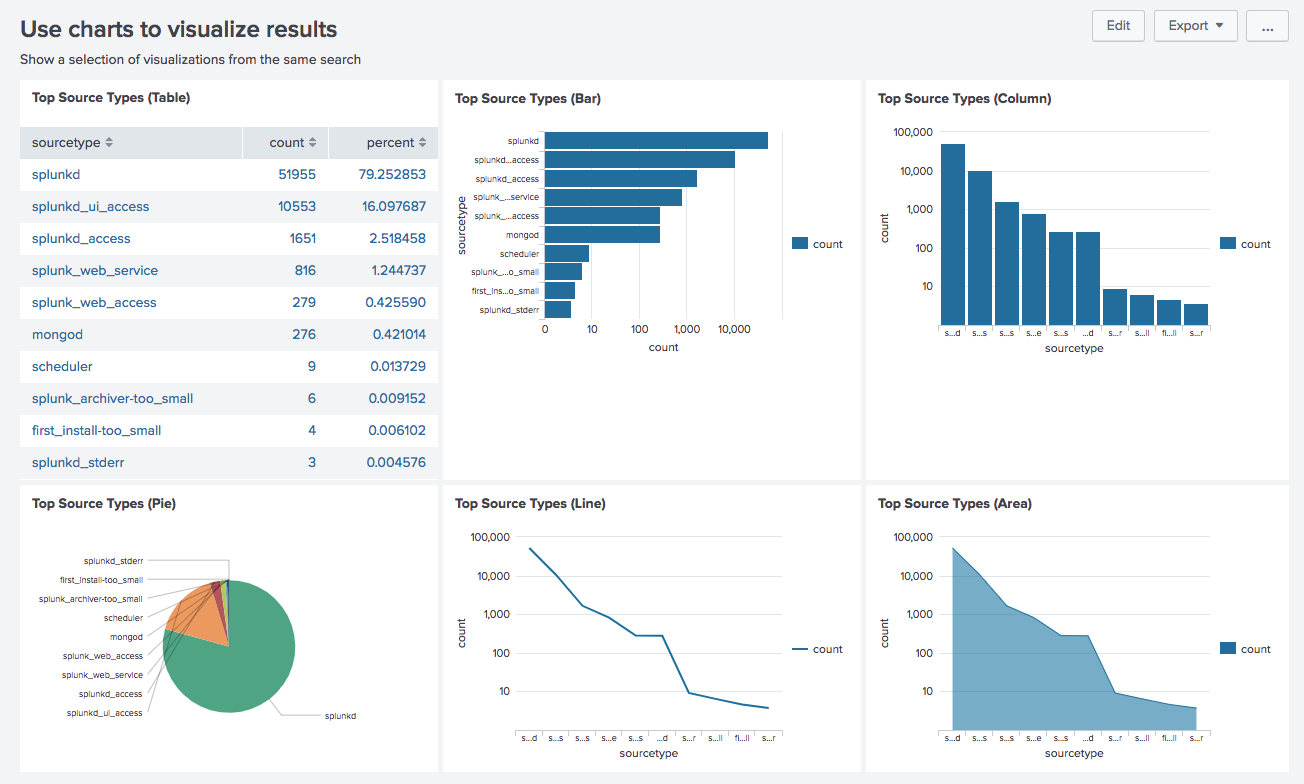This screenshot has height=784, width=1304.
Task: Open the Export dropdown
Action: point(1196,26)
